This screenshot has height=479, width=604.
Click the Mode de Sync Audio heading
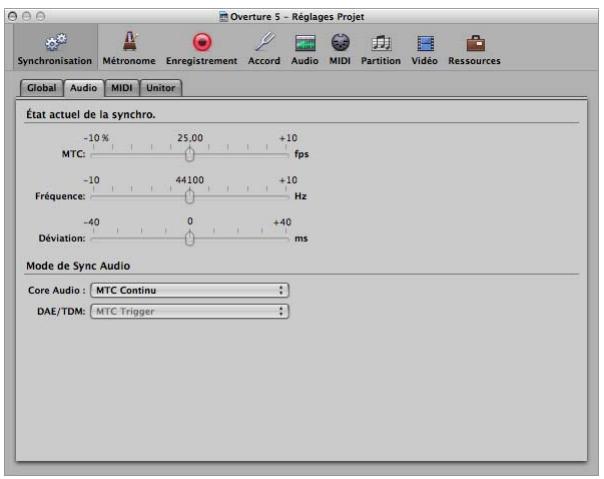(x=78, y=266)
